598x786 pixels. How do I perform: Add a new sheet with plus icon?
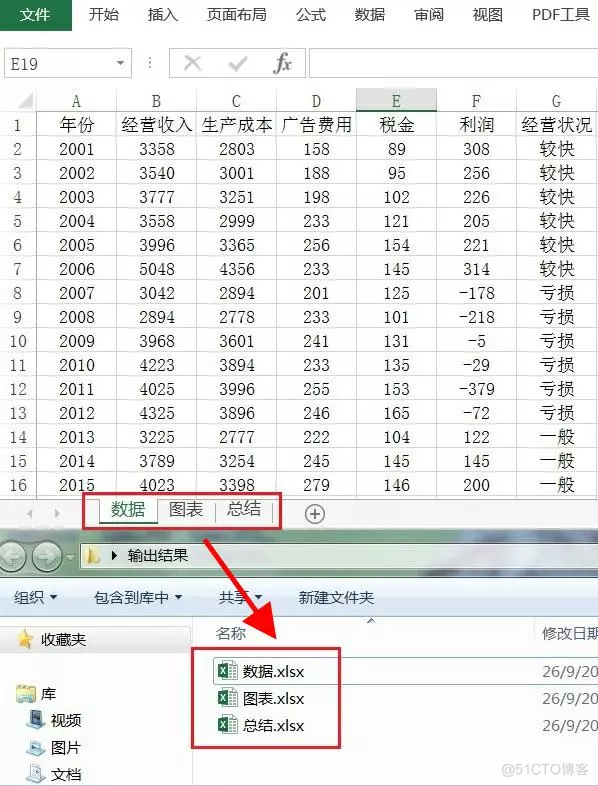pos(315,514)
